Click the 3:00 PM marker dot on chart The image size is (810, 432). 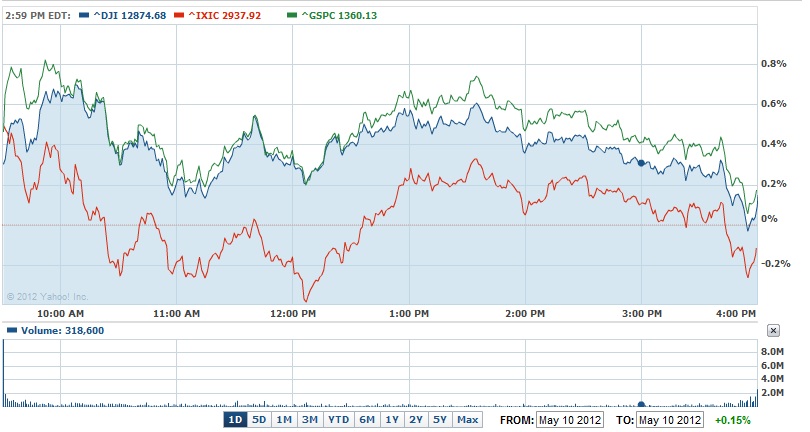point(641,162)
